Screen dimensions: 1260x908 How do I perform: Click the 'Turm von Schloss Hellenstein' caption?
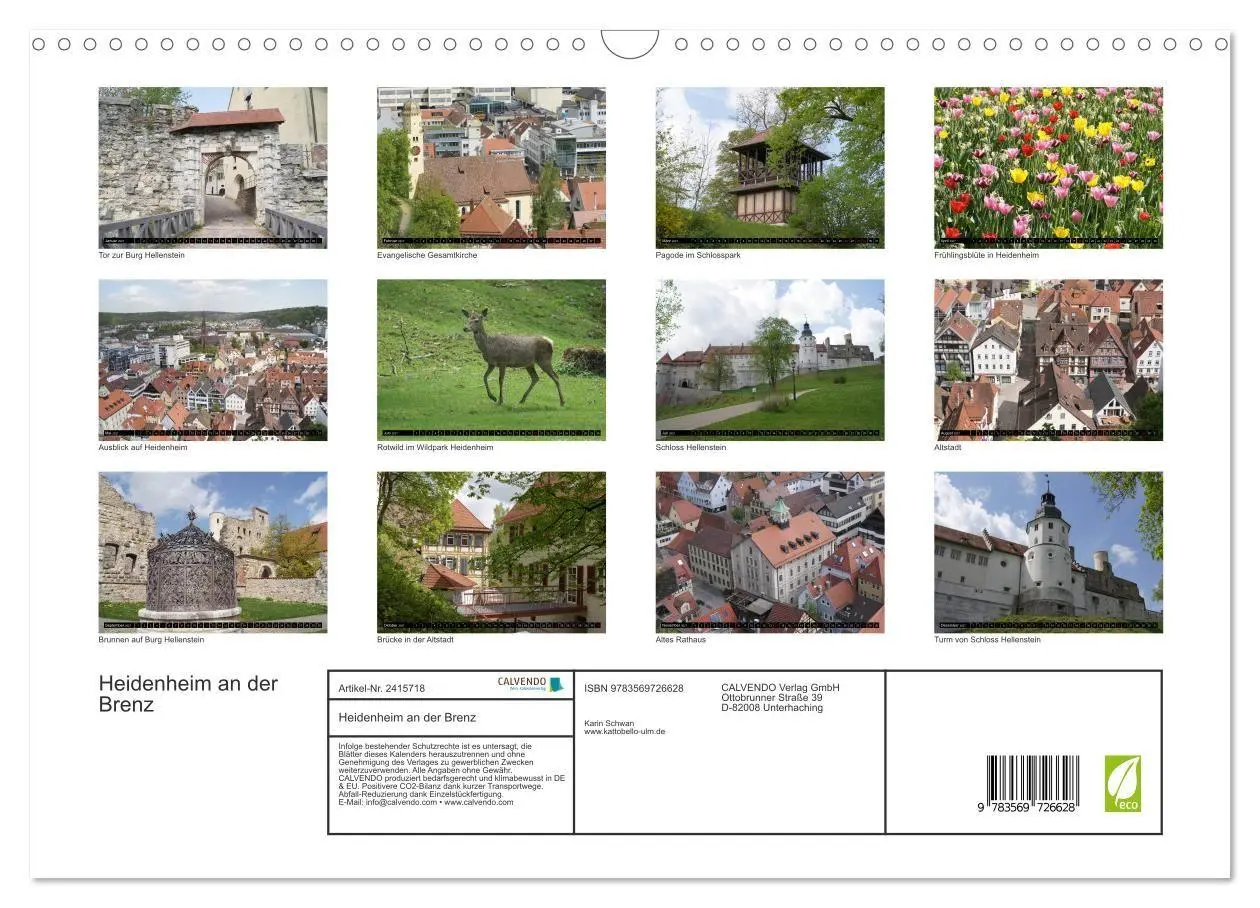987,640
